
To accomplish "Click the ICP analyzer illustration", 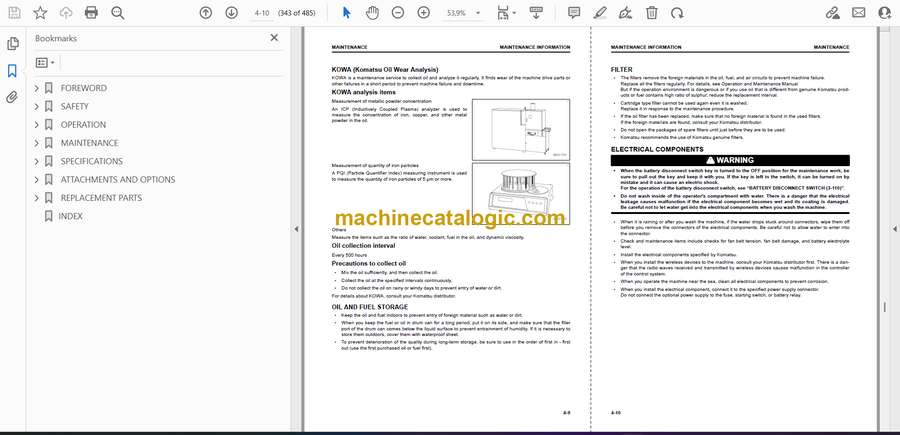I will [x=521, y=130].
